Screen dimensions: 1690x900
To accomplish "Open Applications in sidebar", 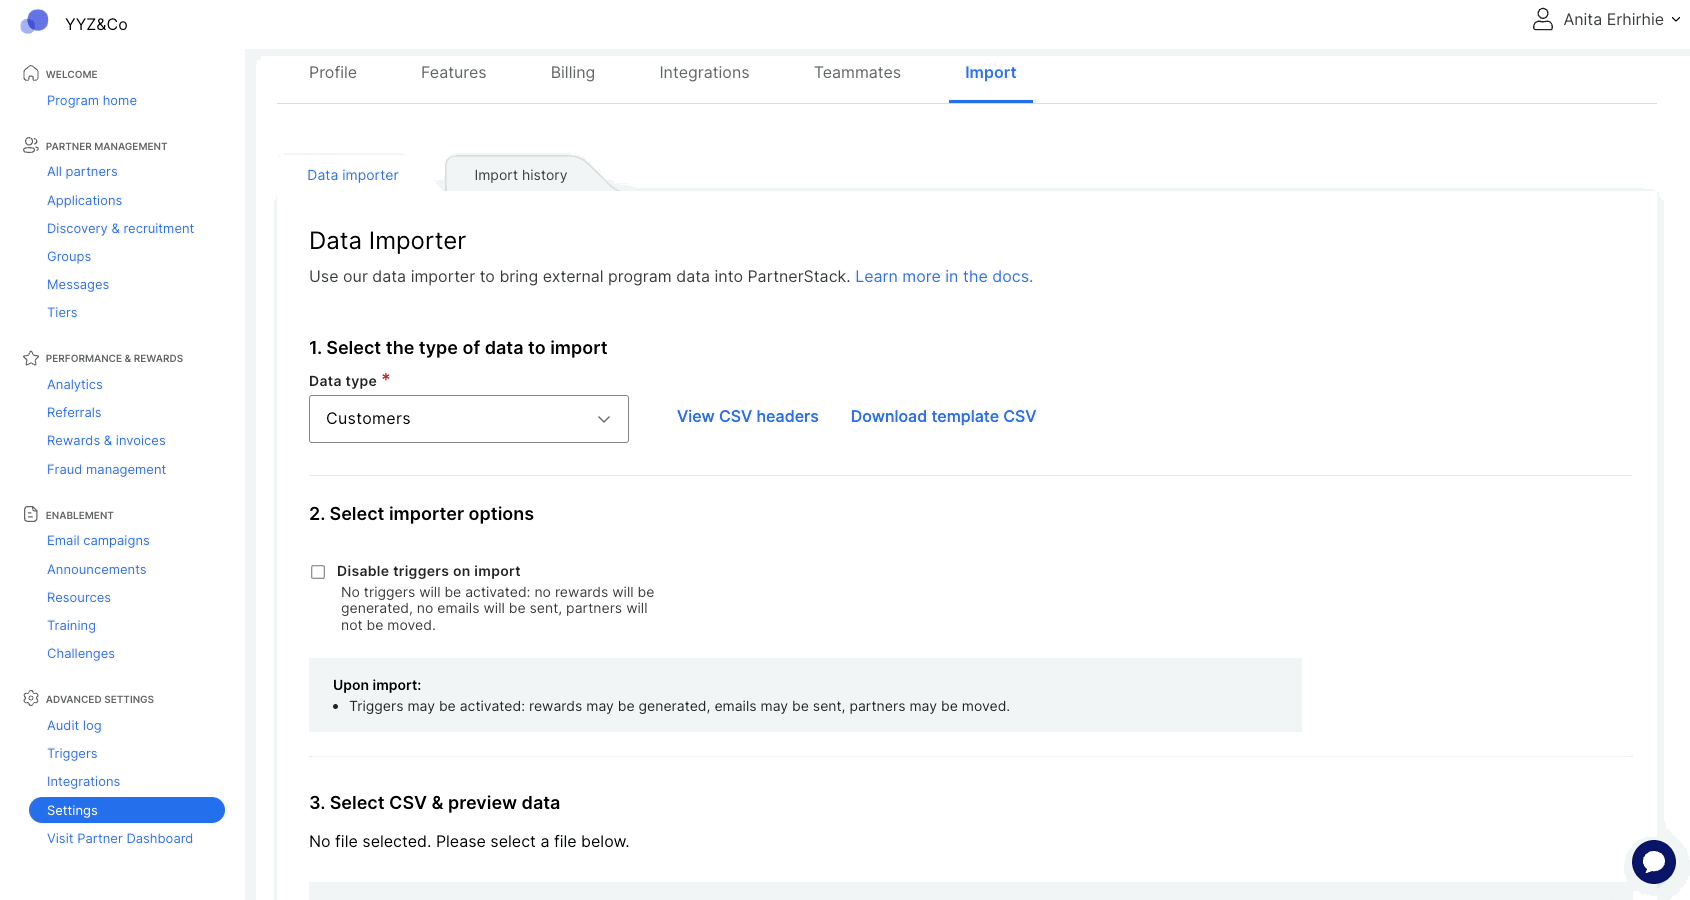I will pyautogui.click(x=84, y=201).
